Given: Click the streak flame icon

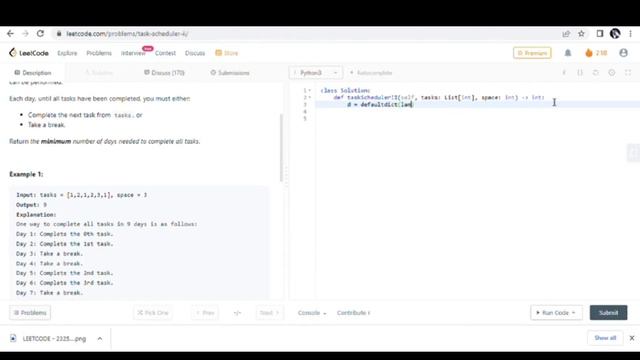Looking at the screenshot, I should [x=589, y=53].
